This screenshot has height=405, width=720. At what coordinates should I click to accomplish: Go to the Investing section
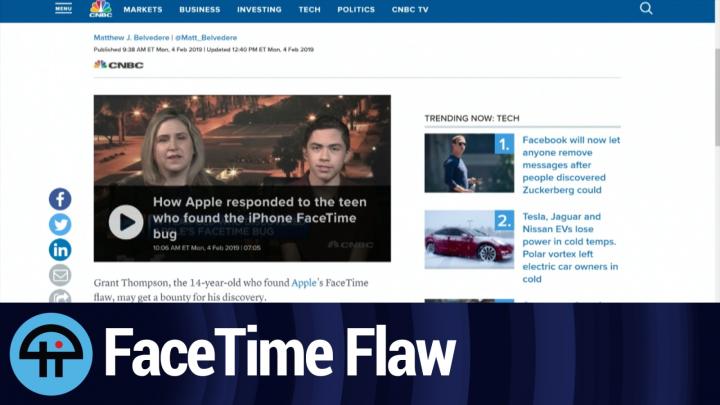(x=259, y=10)
